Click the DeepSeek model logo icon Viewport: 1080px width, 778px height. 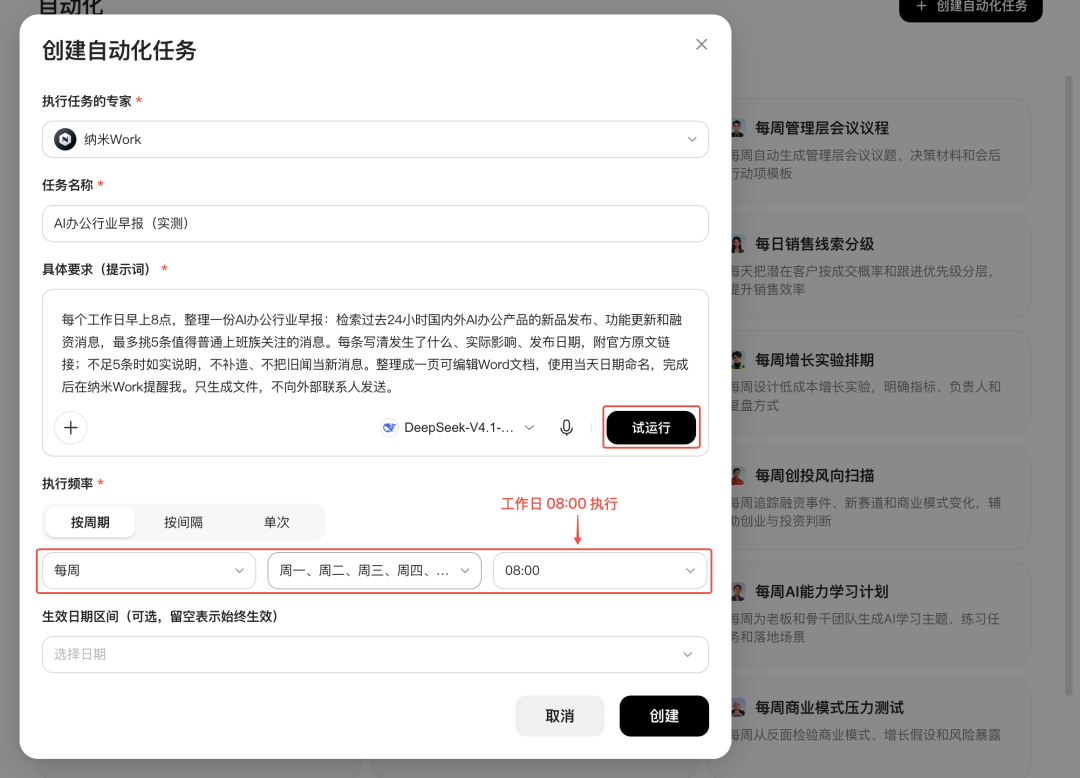click(389, 428)
